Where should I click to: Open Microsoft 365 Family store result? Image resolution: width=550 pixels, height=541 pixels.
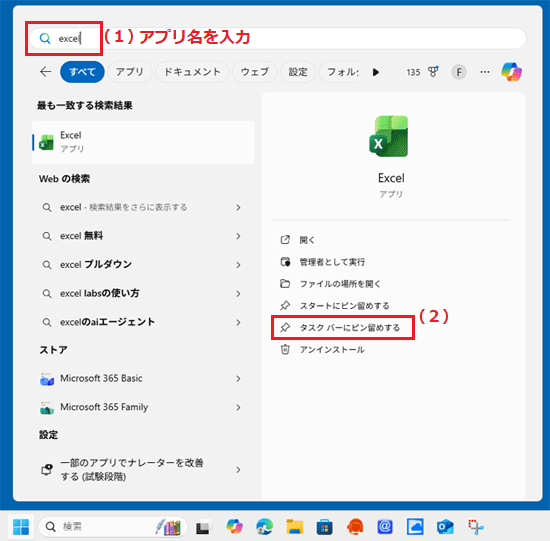tap(143, 407)
